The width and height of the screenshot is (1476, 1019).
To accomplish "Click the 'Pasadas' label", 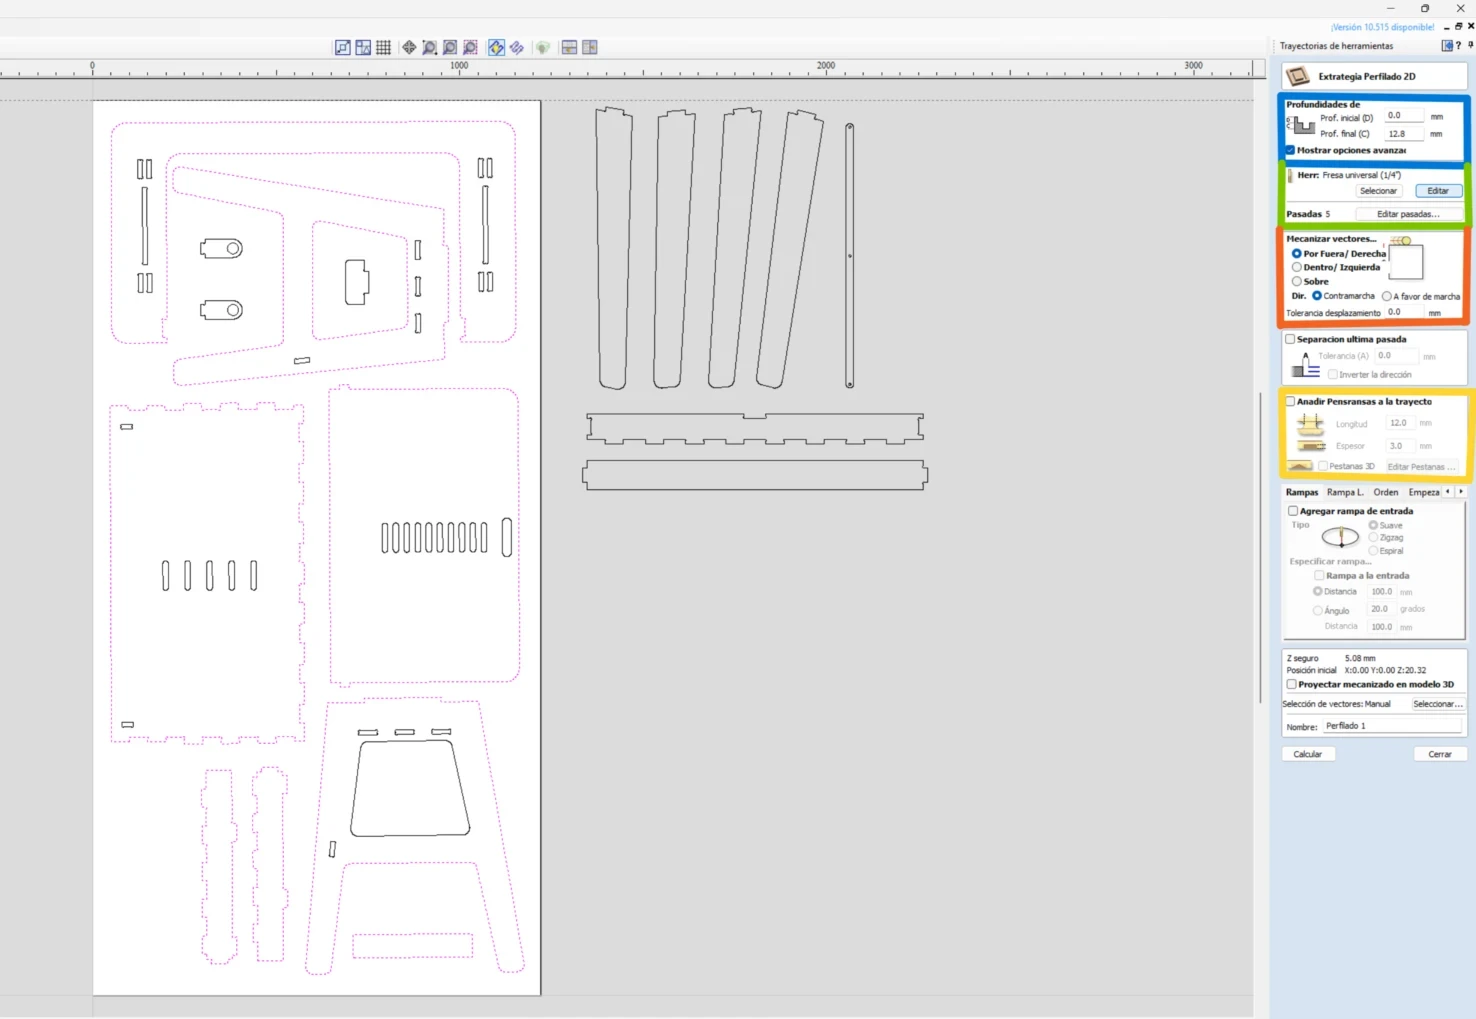I will 1304,214.
